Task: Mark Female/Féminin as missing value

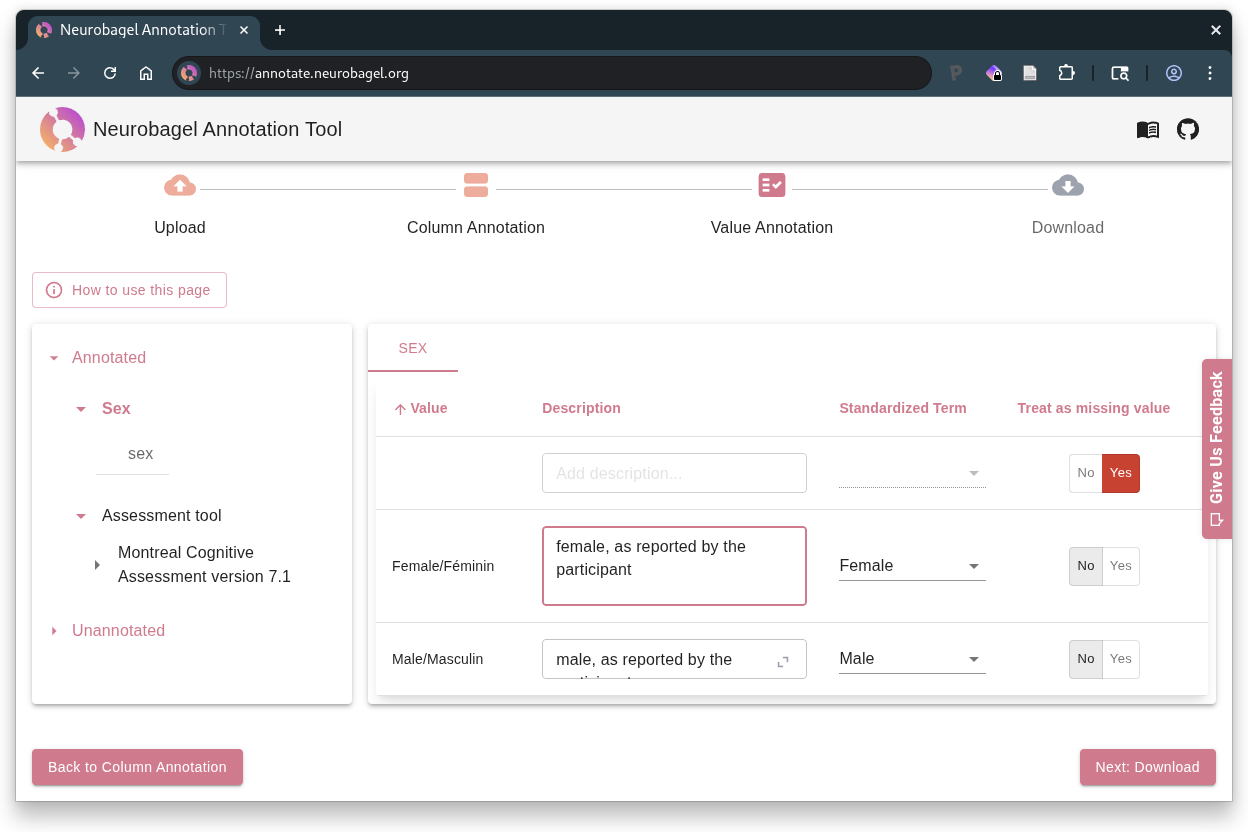Action: point(1120,566)
